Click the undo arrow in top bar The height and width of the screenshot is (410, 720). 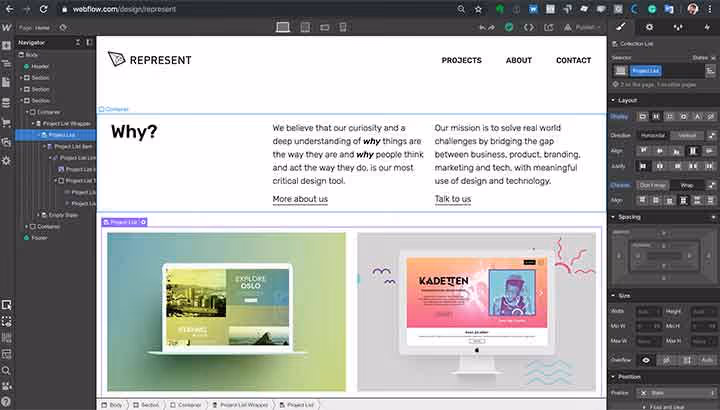pyautogui.click(x=482, y=28)
